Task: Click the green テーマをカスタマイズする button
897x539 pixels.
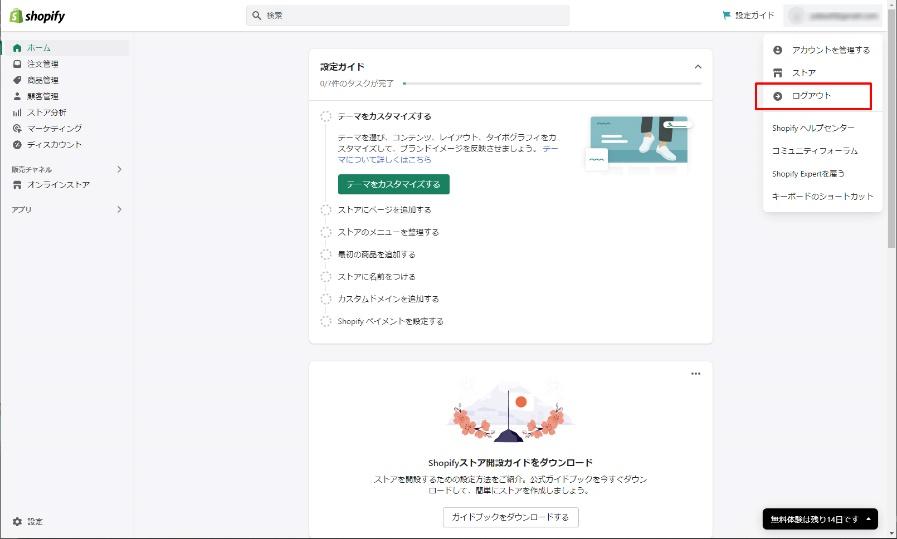Action: click(x=394, y=184)
